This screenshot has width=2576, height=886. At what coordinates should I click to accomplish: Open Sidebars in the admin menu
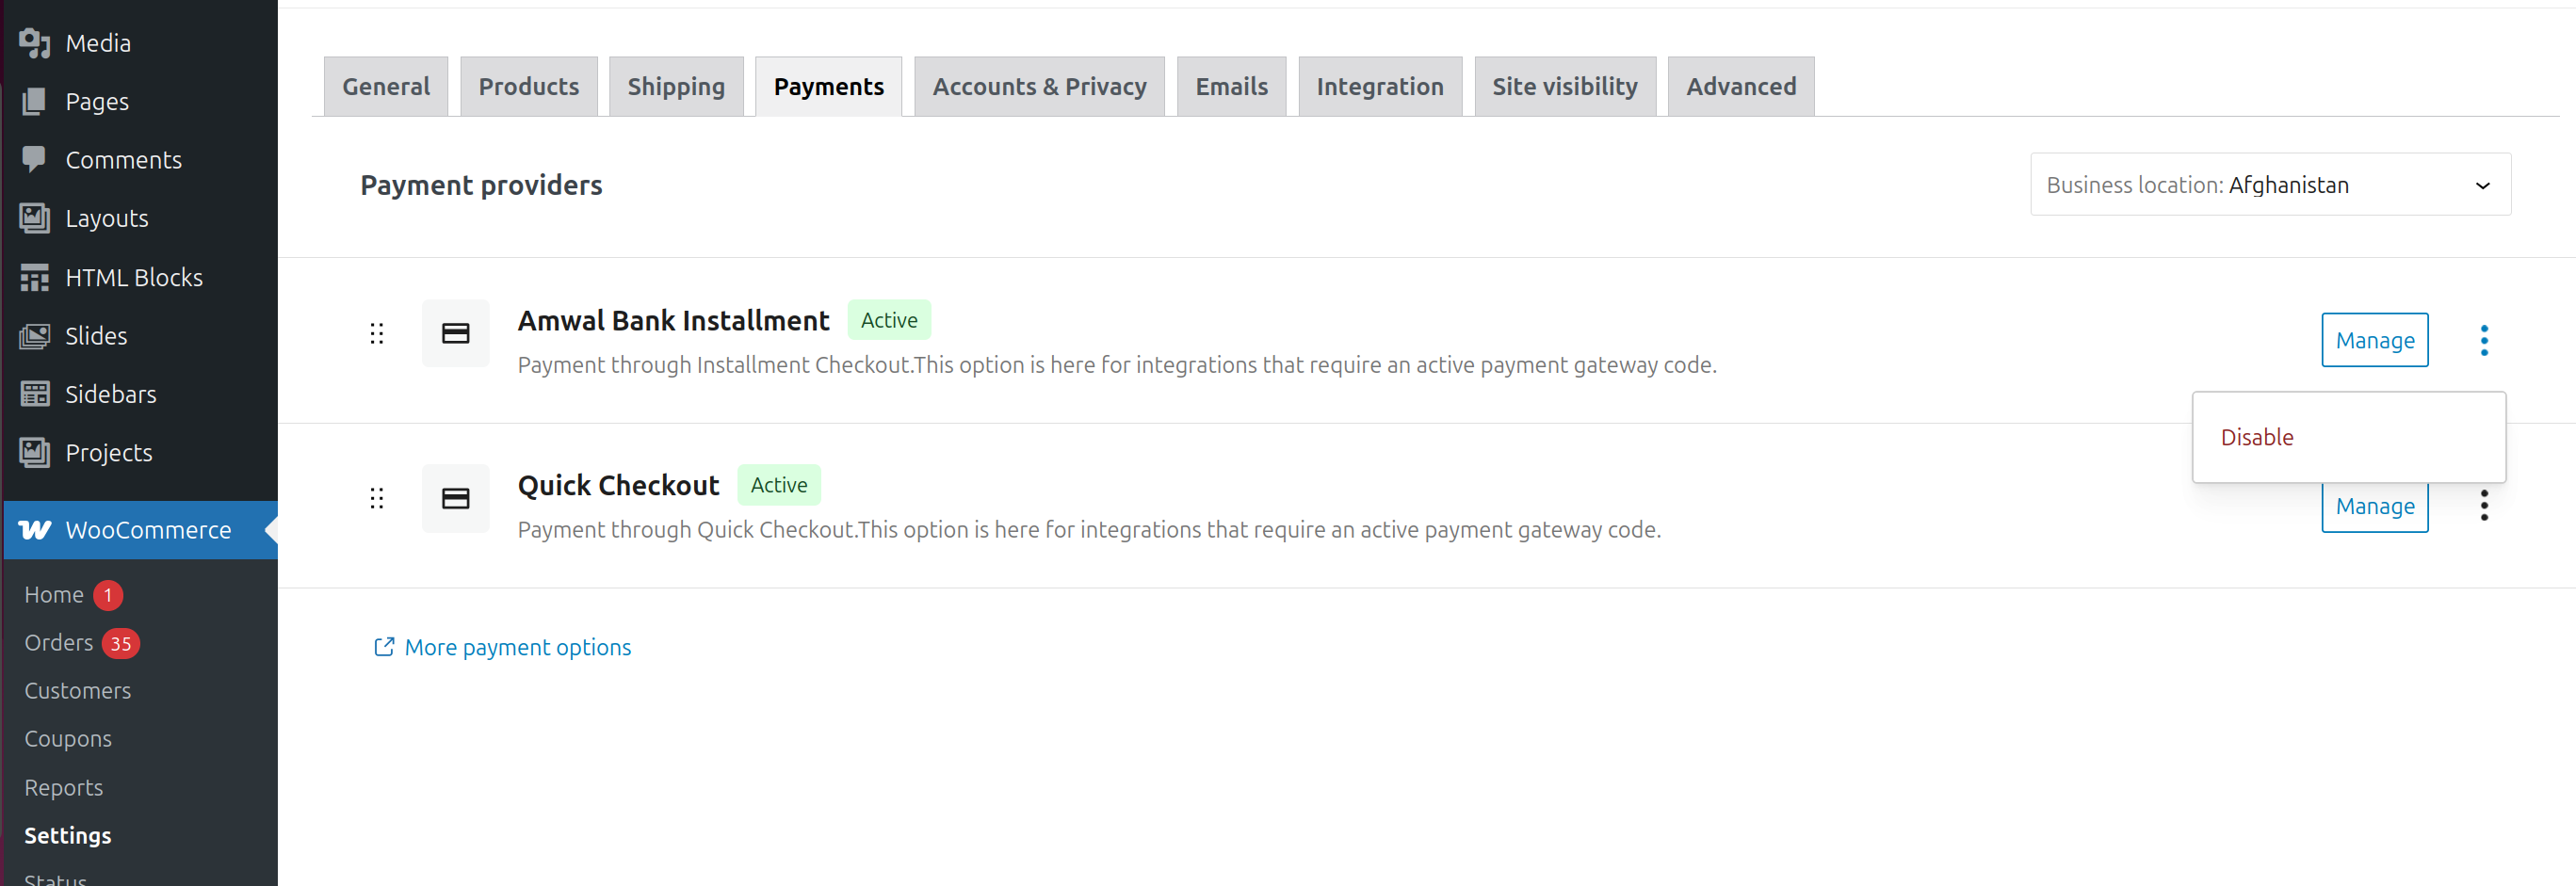(111, 394)
